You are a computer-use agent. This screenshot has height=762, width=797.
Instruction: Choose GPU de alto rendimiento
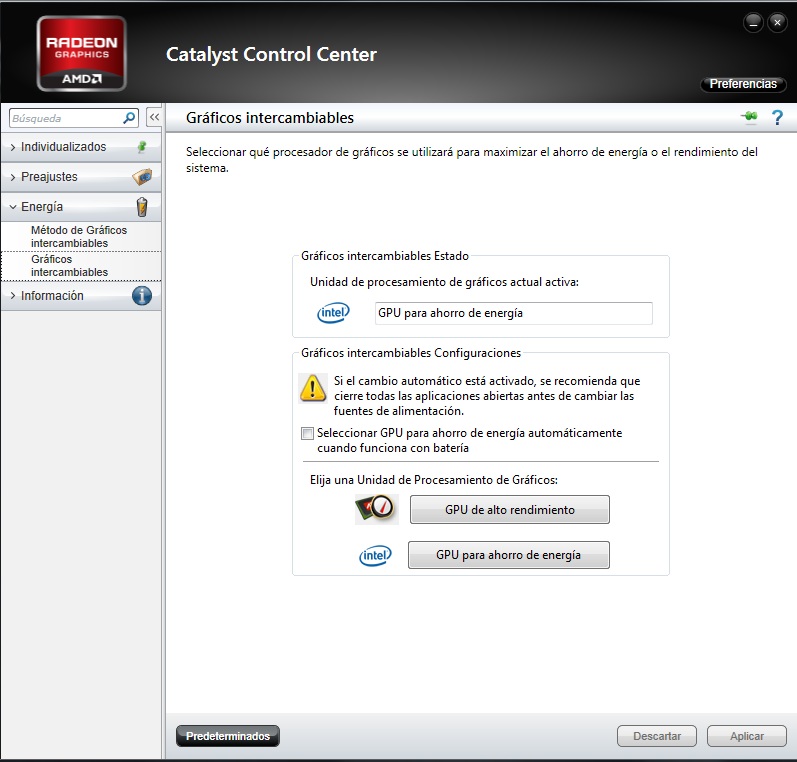click(x=510, y=509)
